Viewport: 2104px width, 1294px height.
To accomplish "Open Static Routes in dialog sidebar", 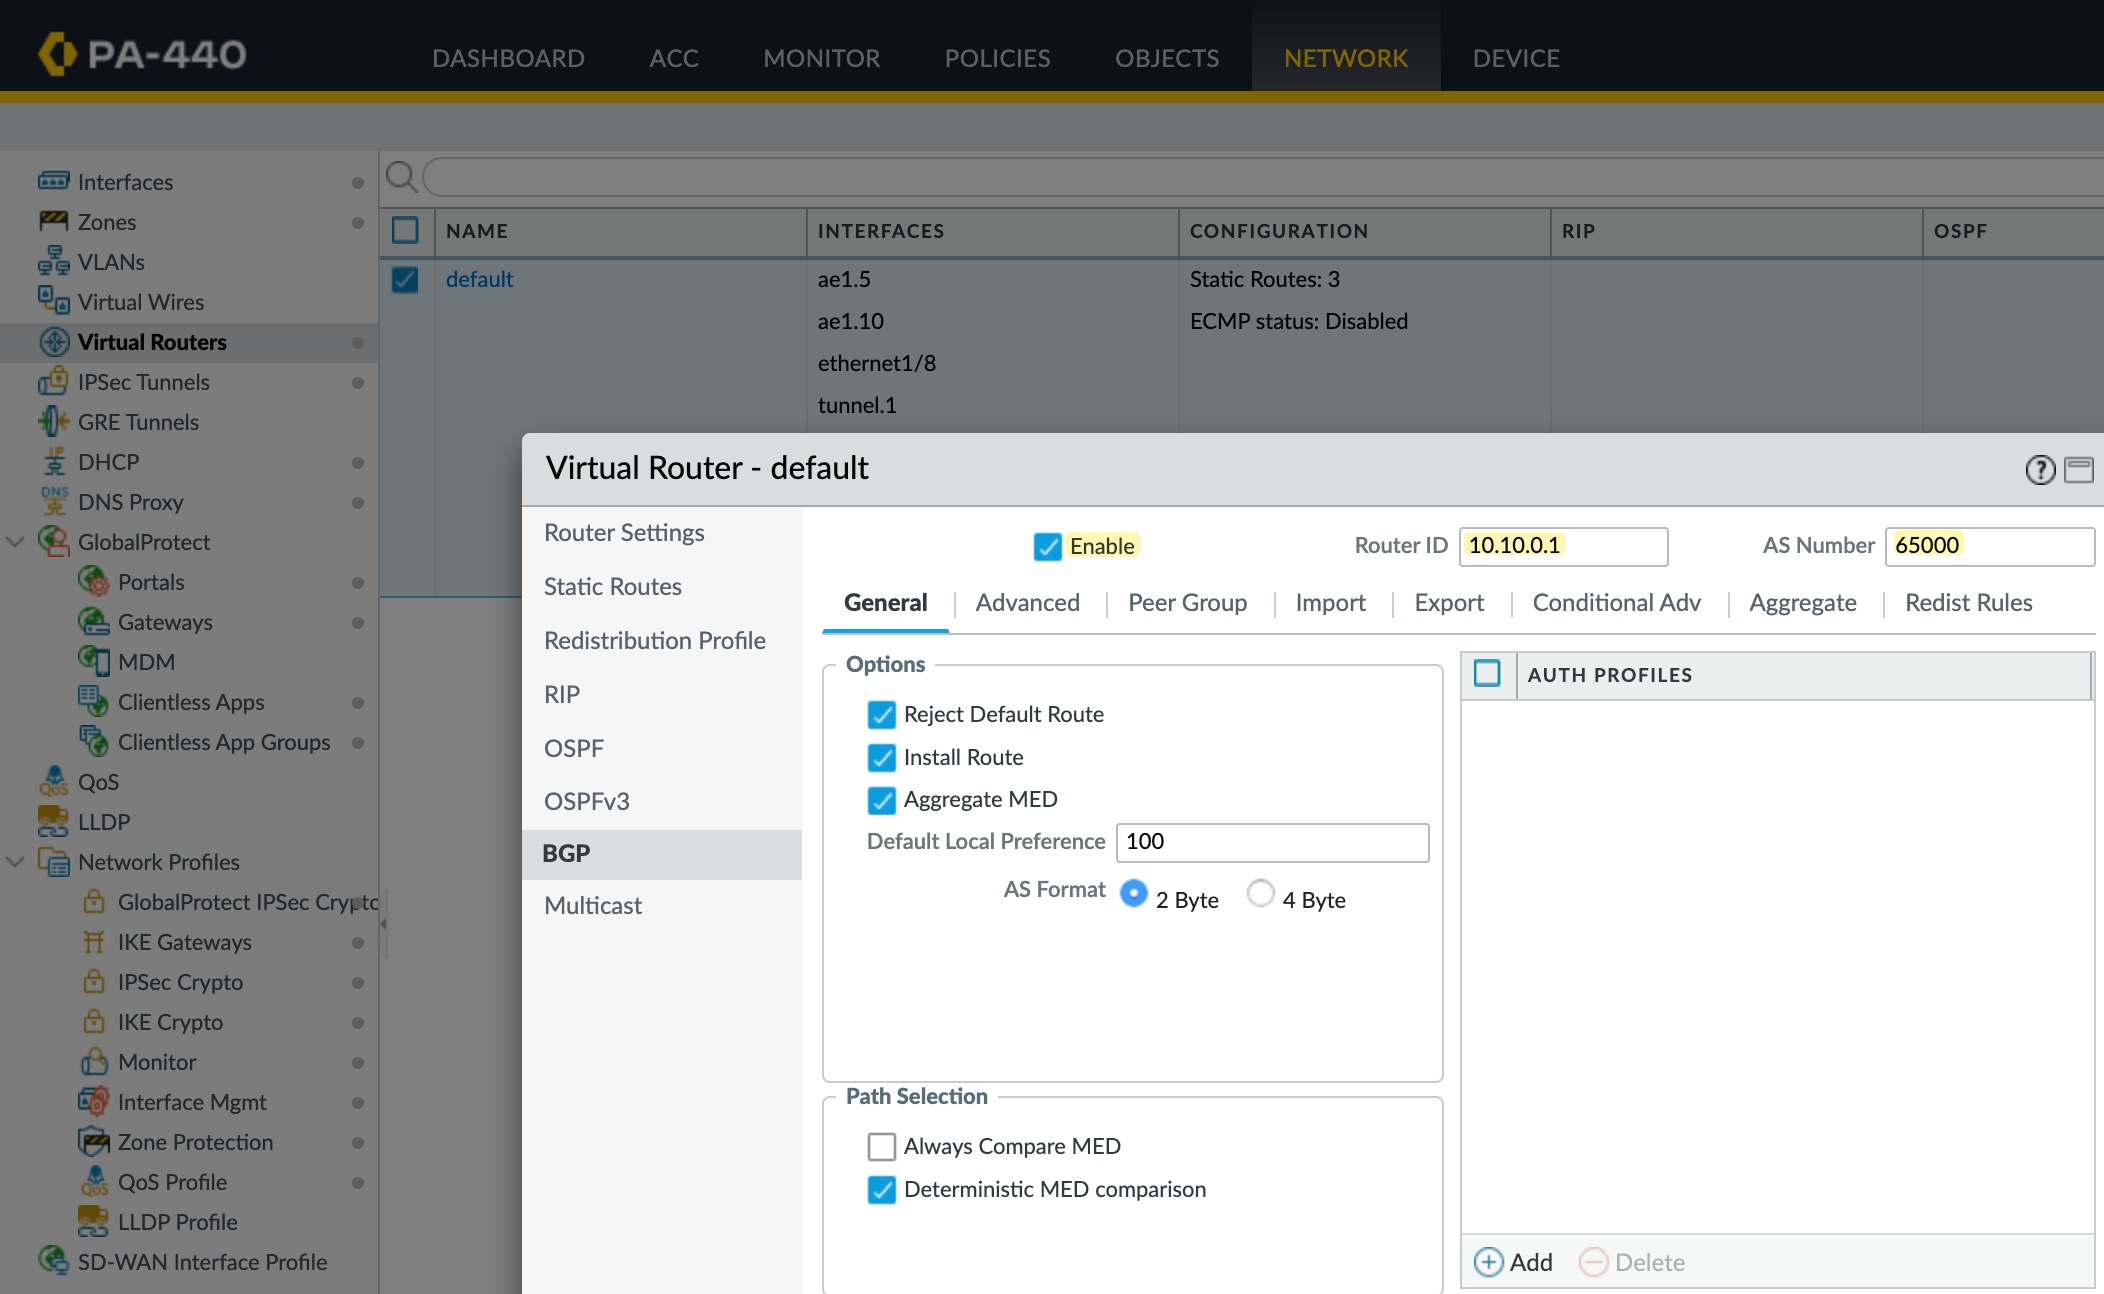I will (612, 587).
